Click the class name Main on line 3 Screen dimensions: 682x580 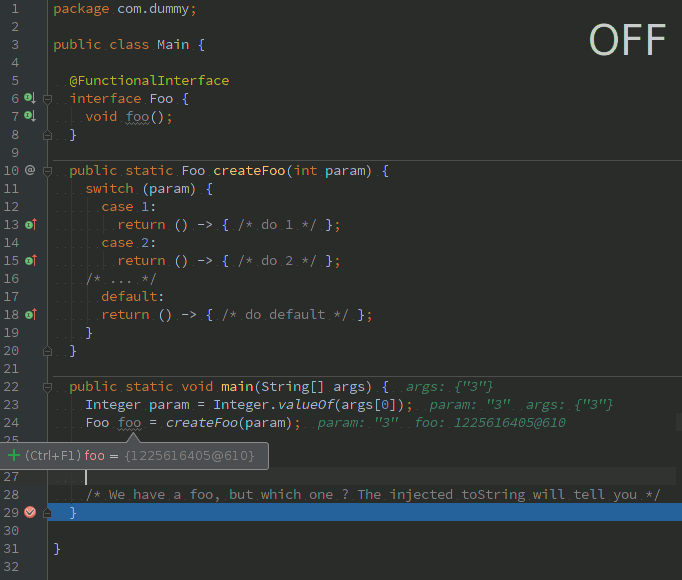click(x=173, y=44)
